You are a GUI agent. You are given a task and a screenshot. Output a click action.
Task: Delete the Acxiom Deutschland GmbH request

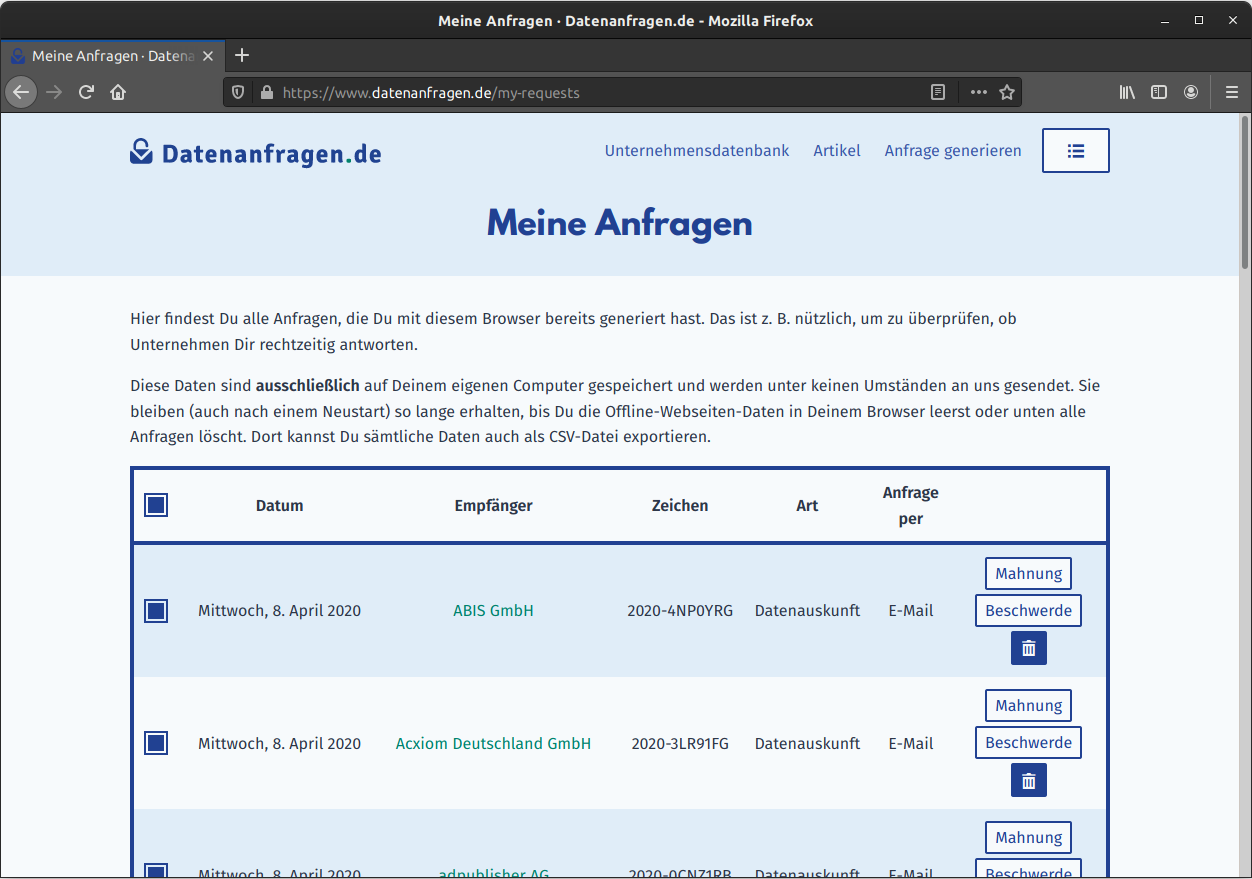(x=1029, y=780)
